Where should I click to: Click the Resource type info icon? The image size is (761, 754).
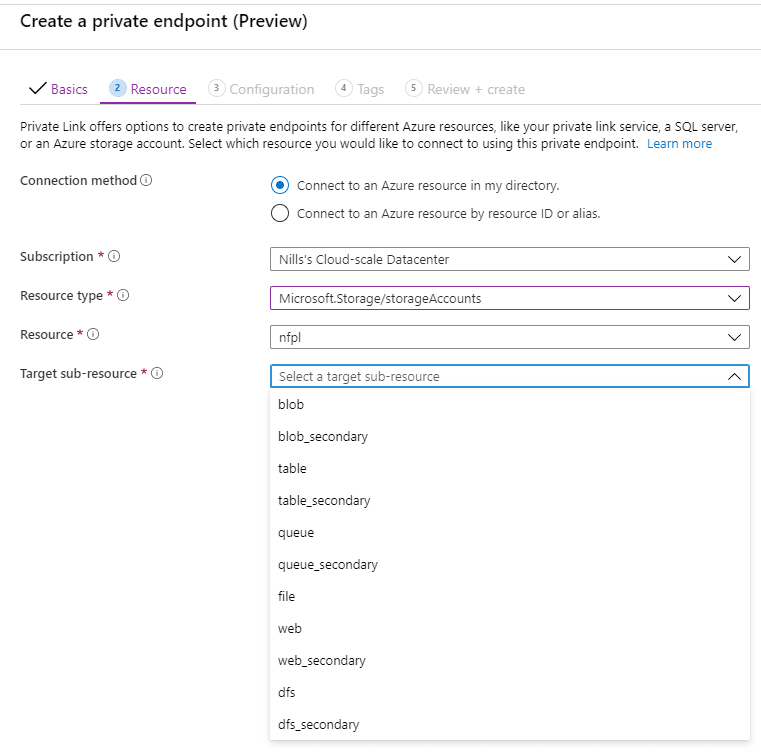pos(123,295)
